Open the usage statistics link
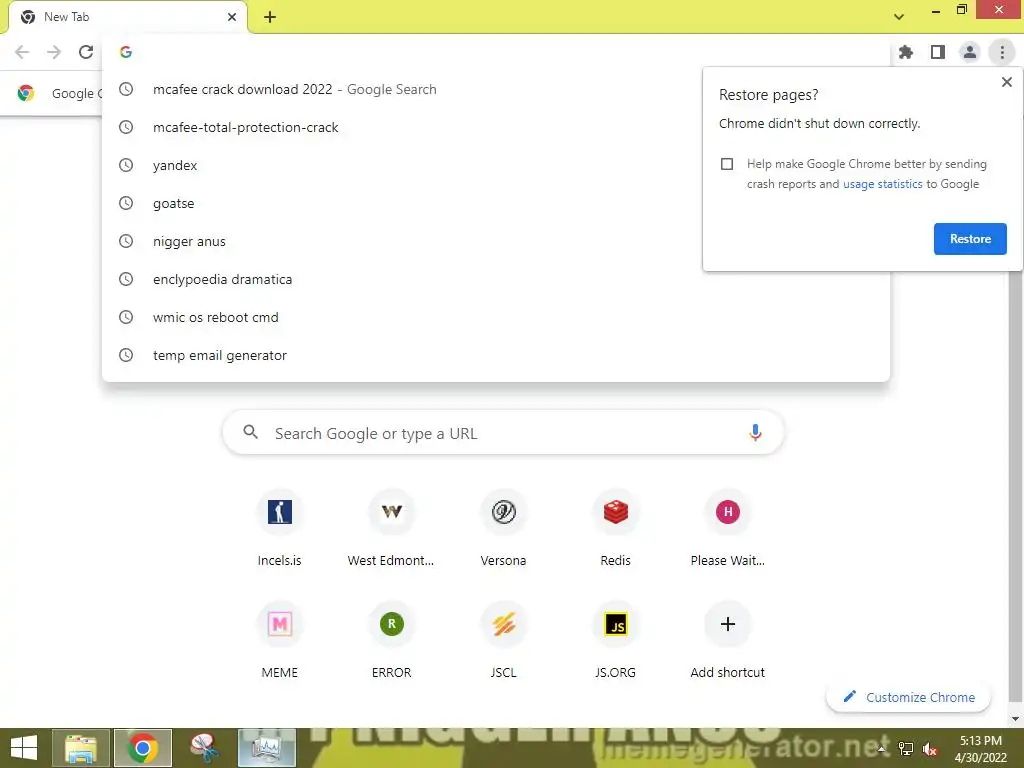Image resolution: width=1024 pixels, height=768 pixels. pos(882,184)
